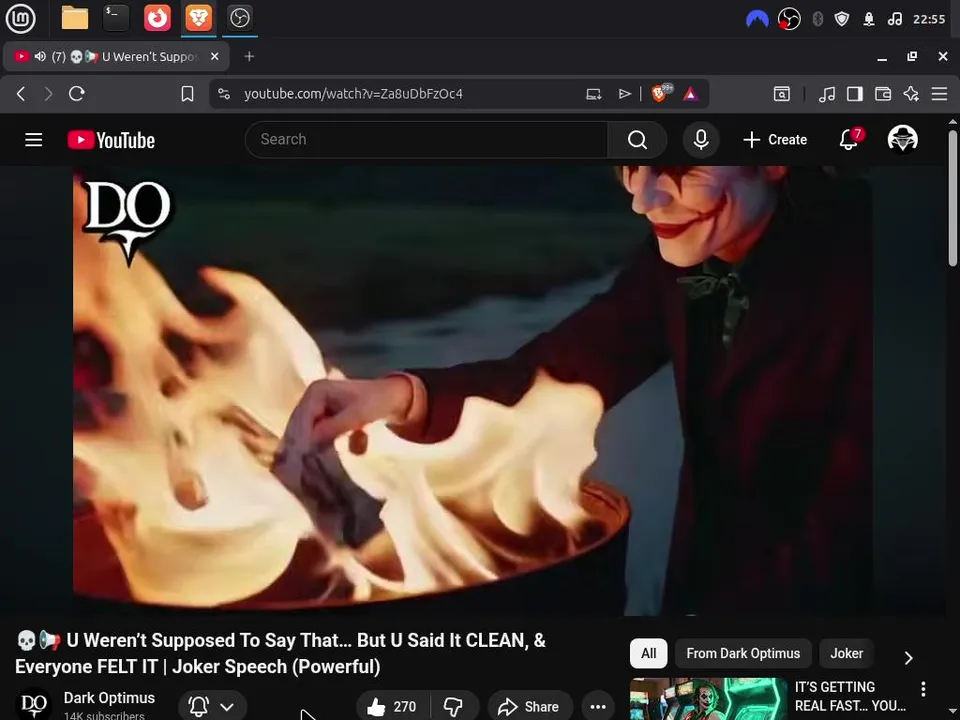960x720 pixels.
Task: Share this video
Action: [530, 707]
